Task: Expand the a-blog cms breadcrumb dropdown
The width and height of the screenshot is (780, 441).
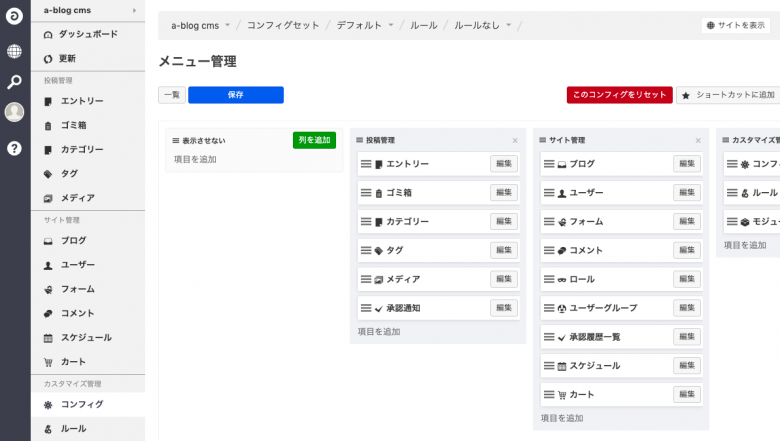Action: point(227,25)
